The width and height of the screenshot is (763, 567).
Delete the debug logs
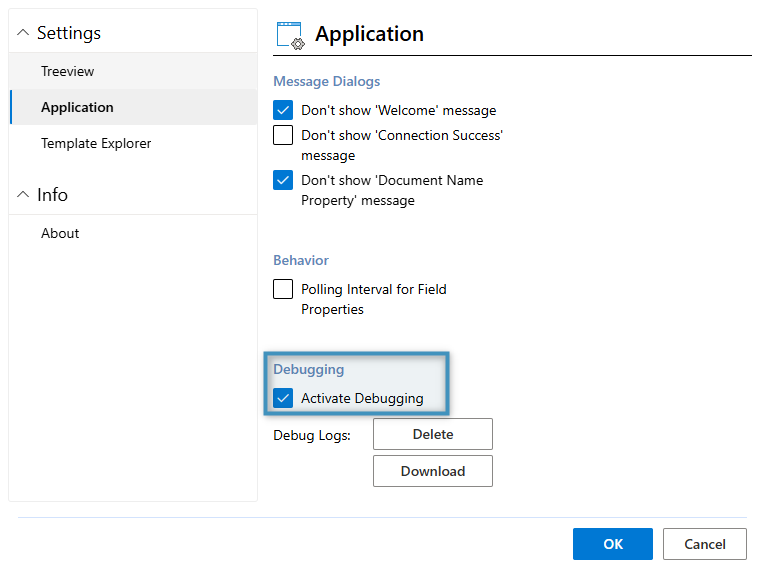click(x=432, y=434)
